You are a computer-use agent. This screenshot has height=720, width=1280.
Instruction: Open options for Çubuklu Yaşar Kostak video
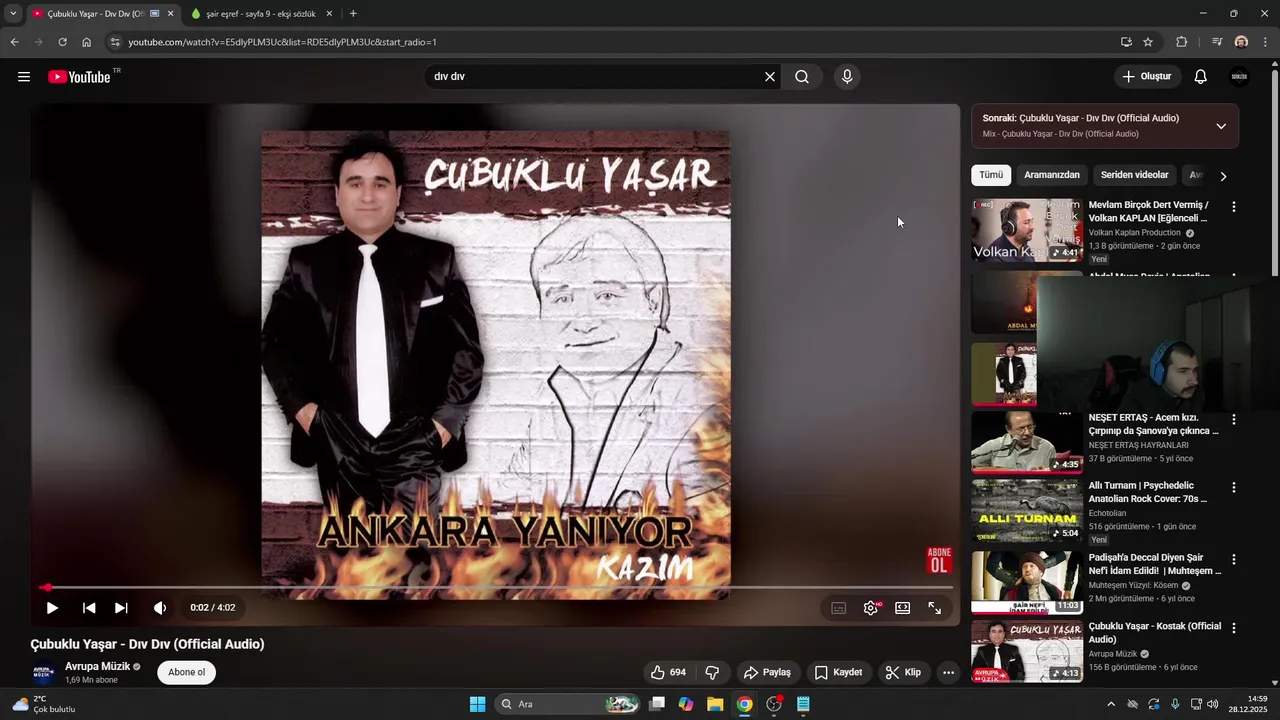click(1233, 629)
